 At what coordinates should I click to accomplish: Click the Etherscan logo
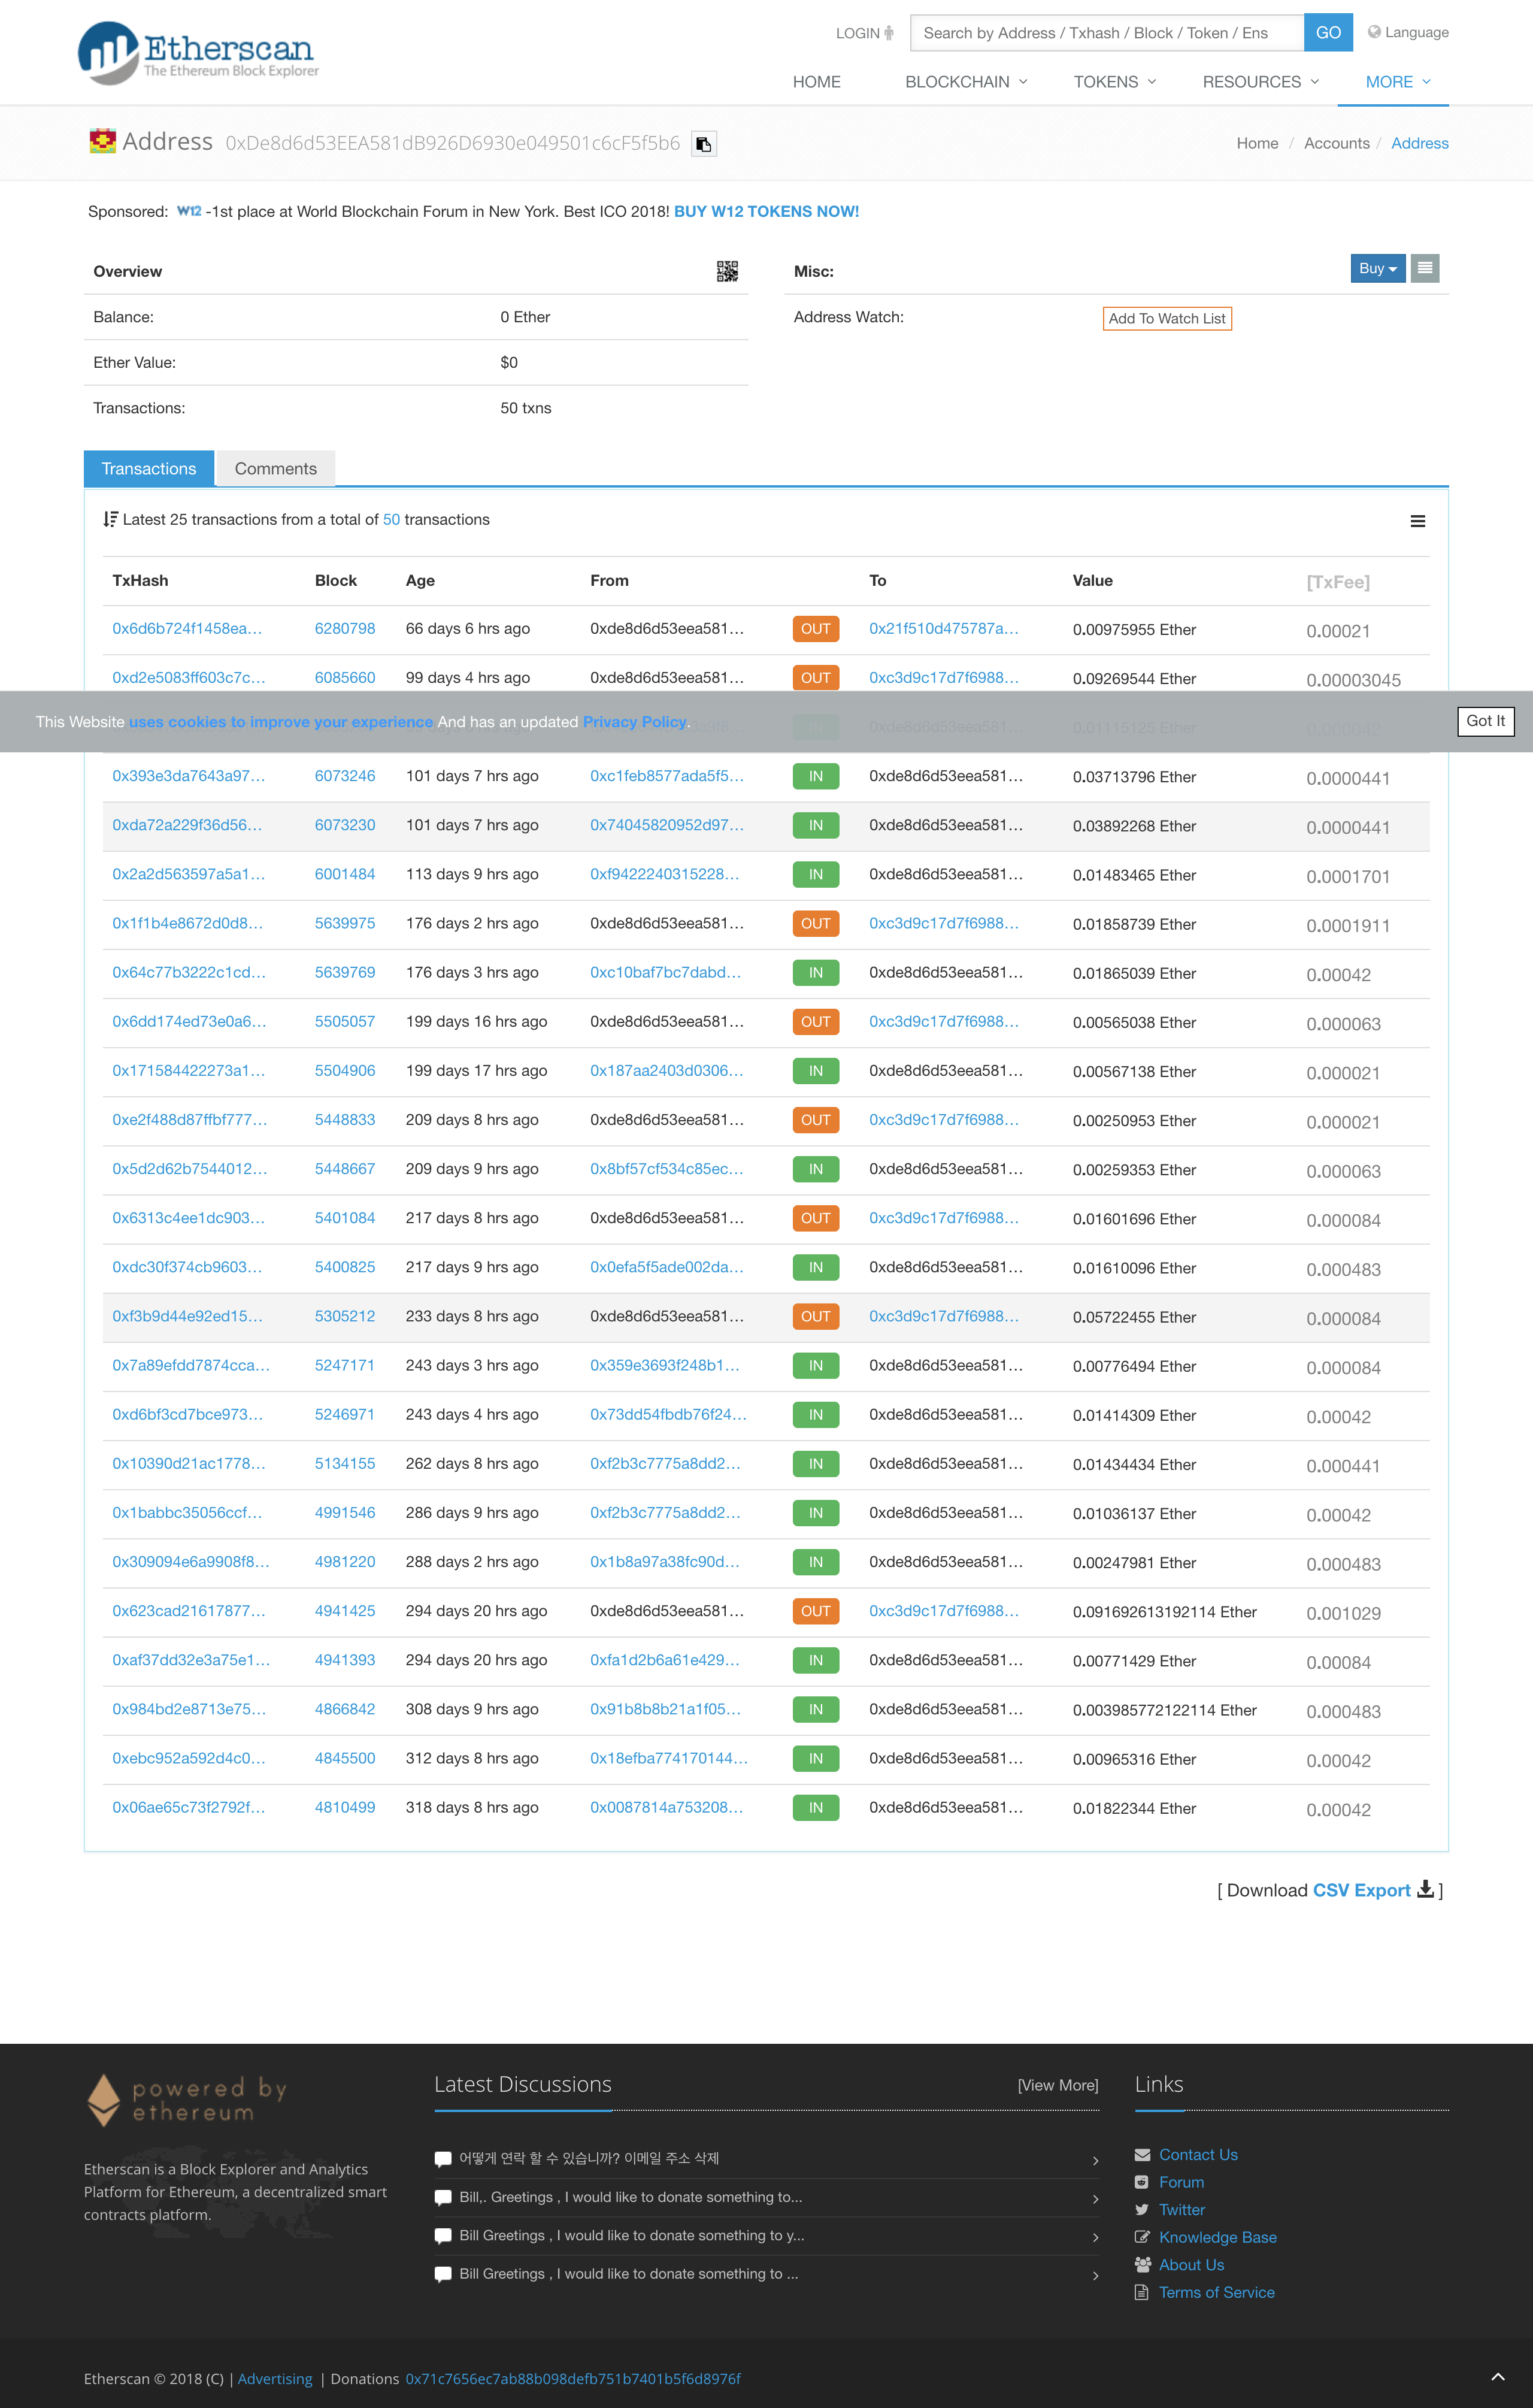click(x=198, y=52)
